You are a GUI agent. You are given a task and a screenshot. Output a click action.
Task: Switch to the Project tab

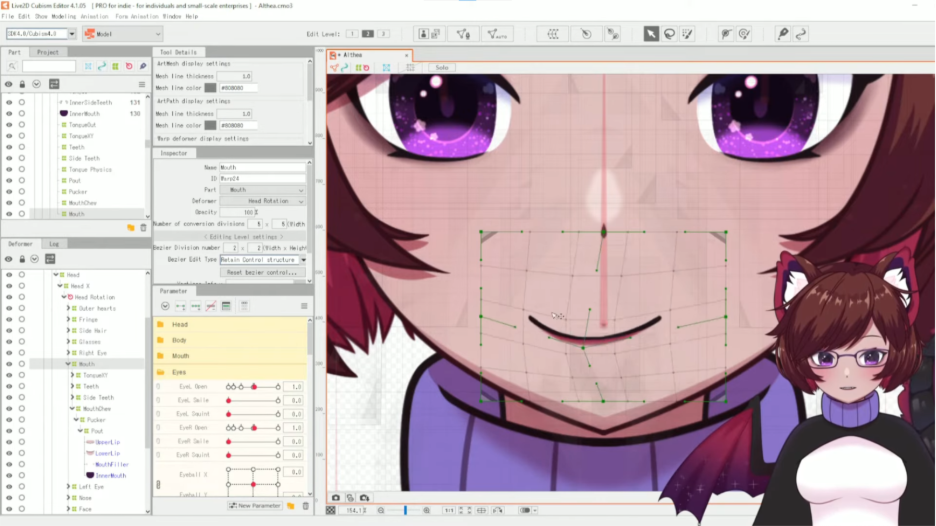click(47, 52)
